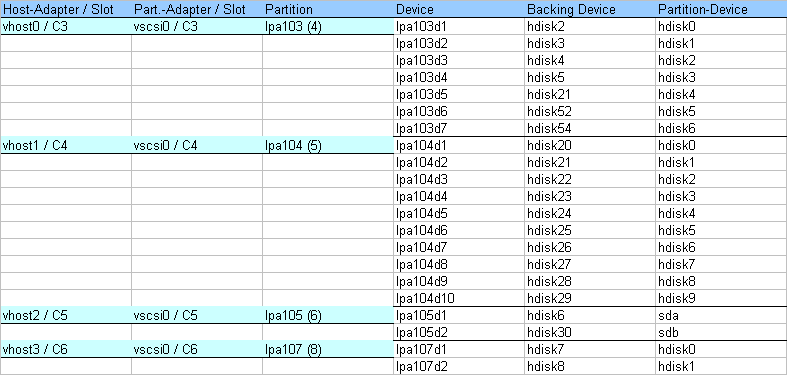This screenshot has width=787, height=375.
Task: Click the Partition column header
Action: pyautogui.click(x=328, y=9)
